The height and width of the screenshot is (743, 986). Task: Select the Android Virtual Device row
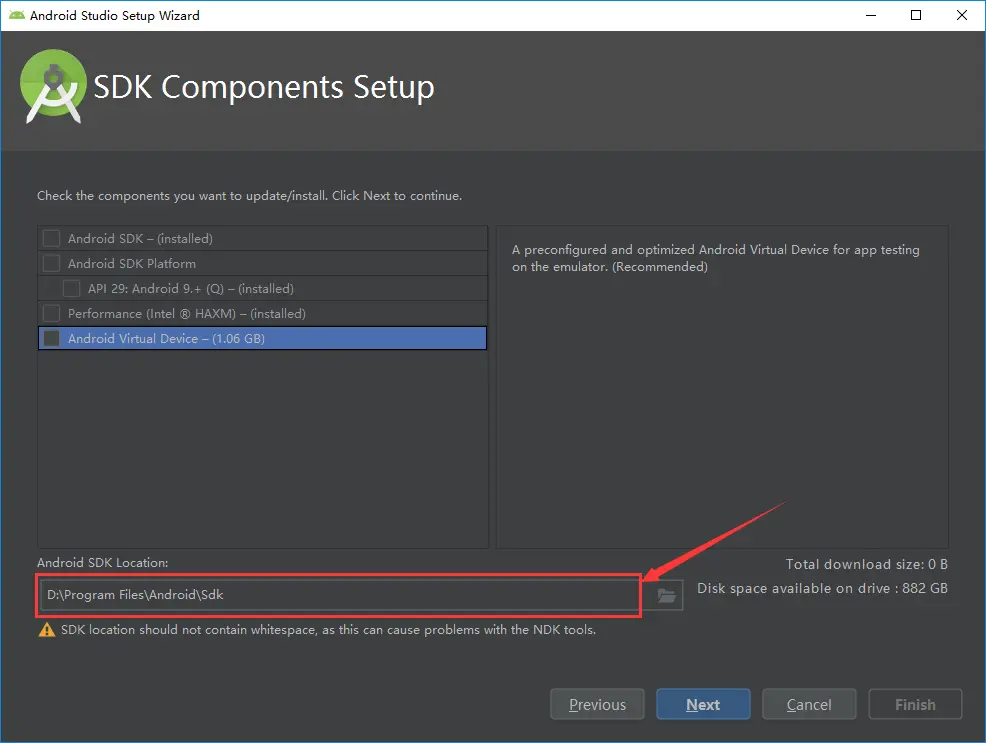(x=262, y=338)
